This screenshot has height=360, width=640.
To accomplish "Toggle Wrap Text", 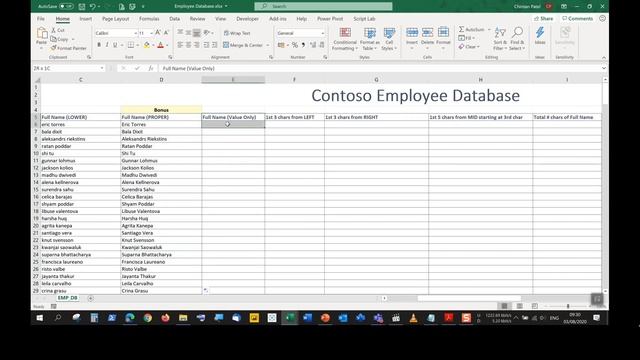I will click(x=237, y=33).
